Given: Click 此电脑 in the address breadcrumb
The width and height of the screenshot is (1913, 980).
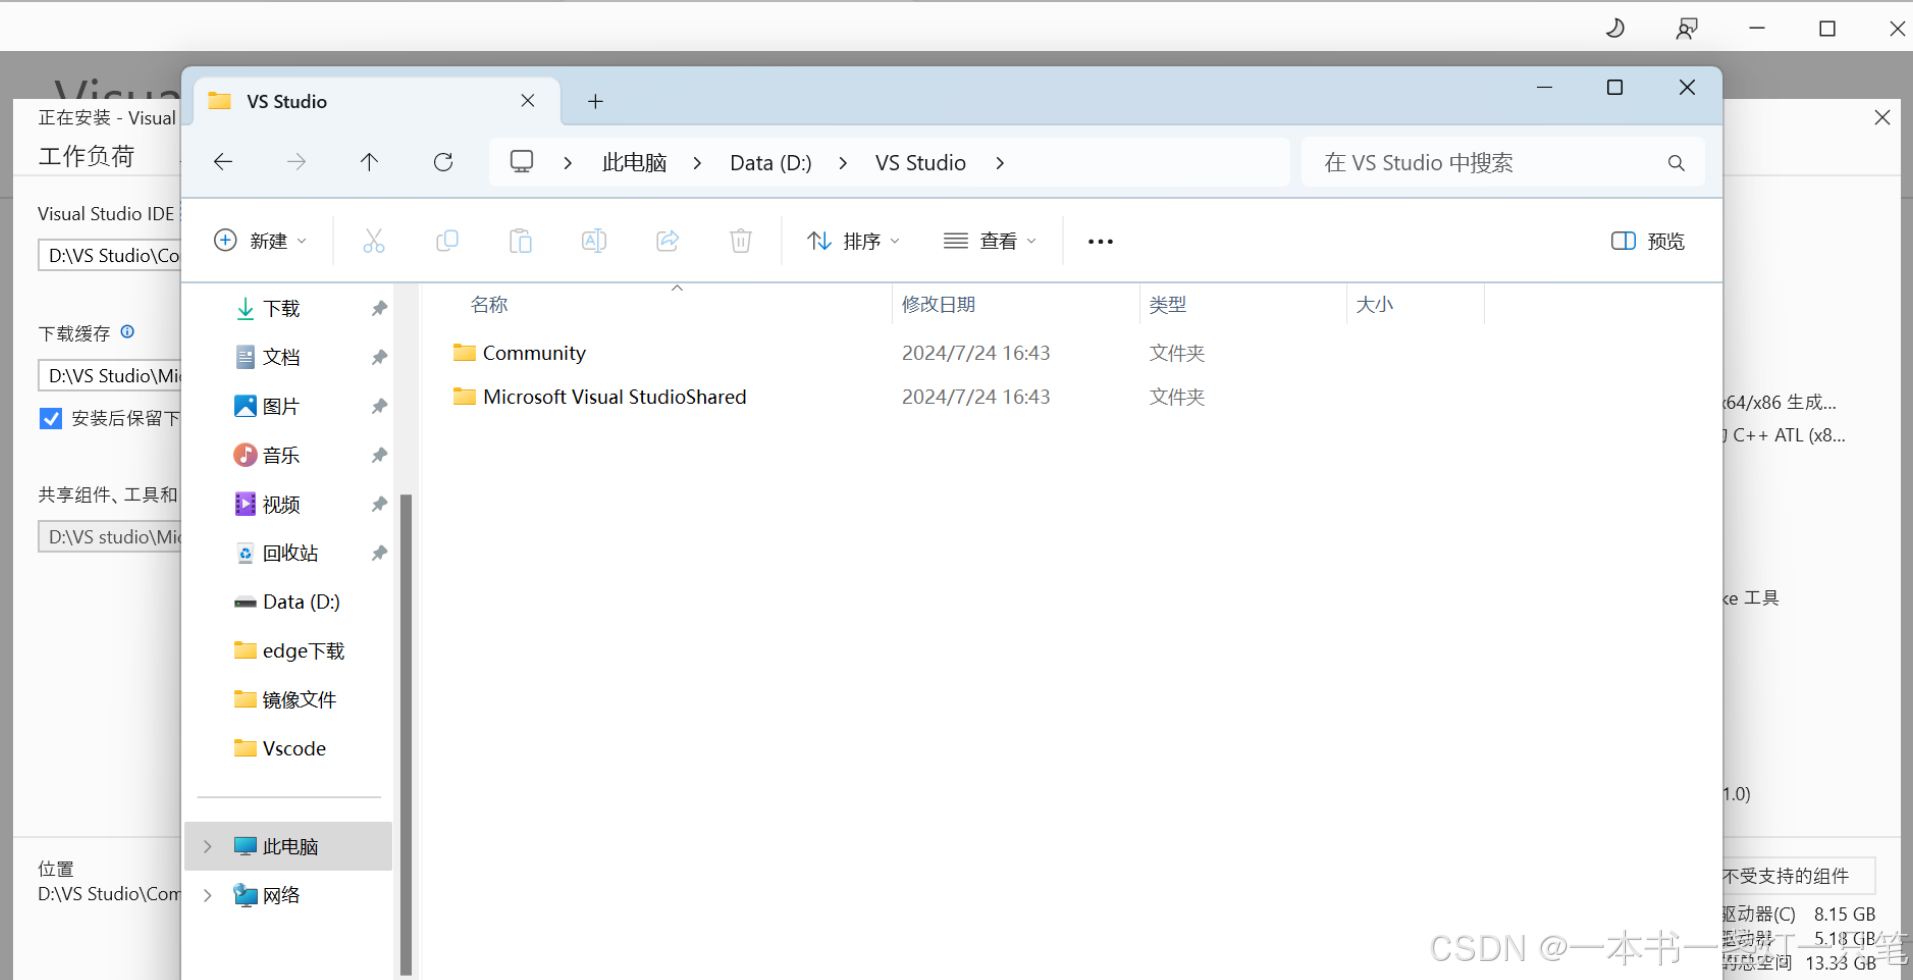Looking at the screenshot, I should pyautogui.click(x=634, y=163).
